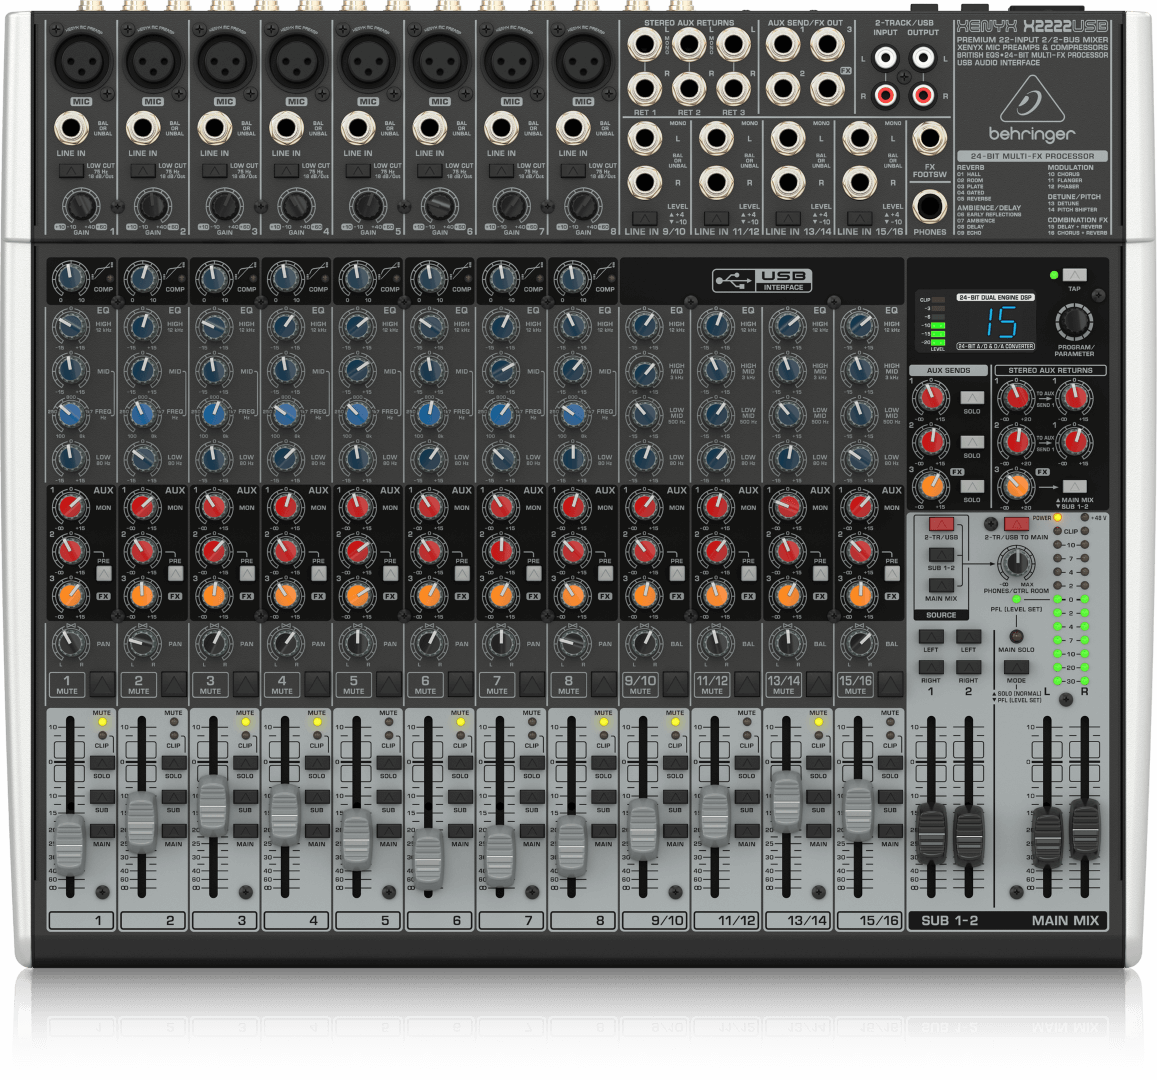Turn the PROGRAM/PARAMETER encoder knob
The image size is (1157, 1080).
point(1074,321)
